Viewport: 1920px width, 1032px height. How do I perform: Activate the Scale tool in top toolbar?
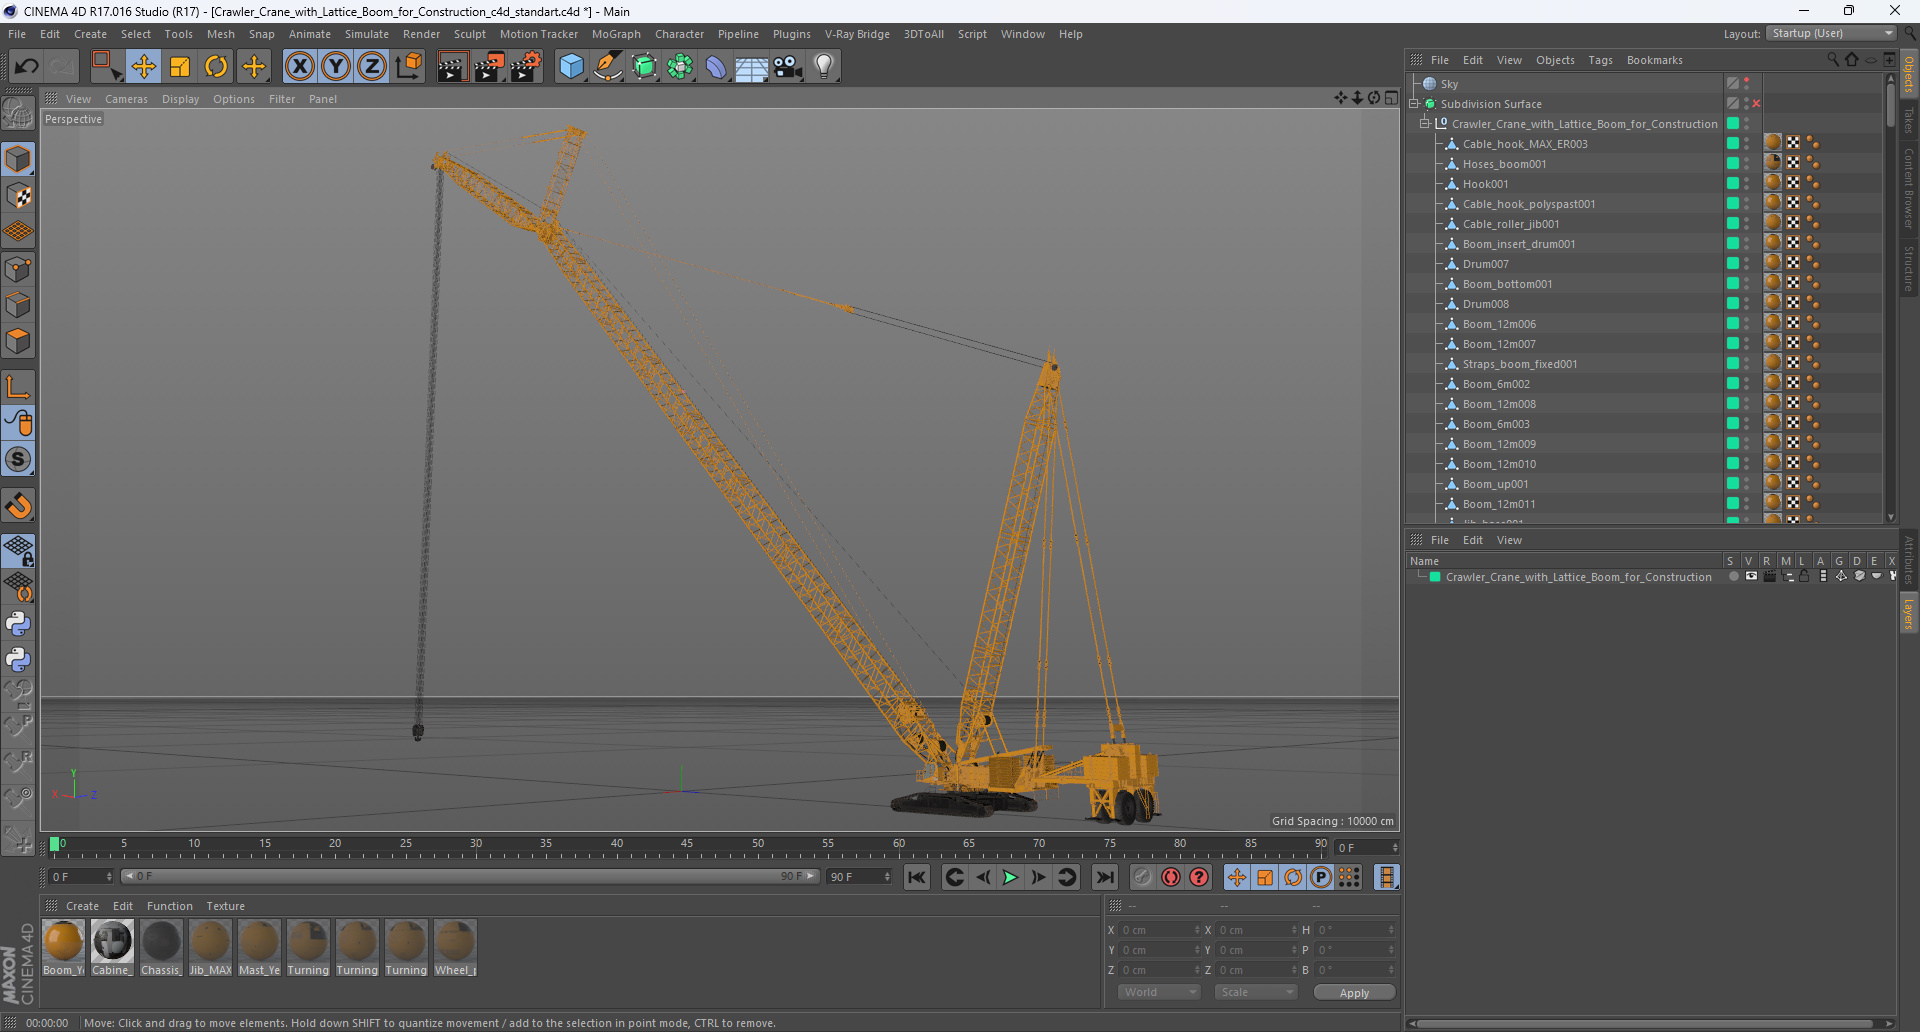tap(180, 67)
